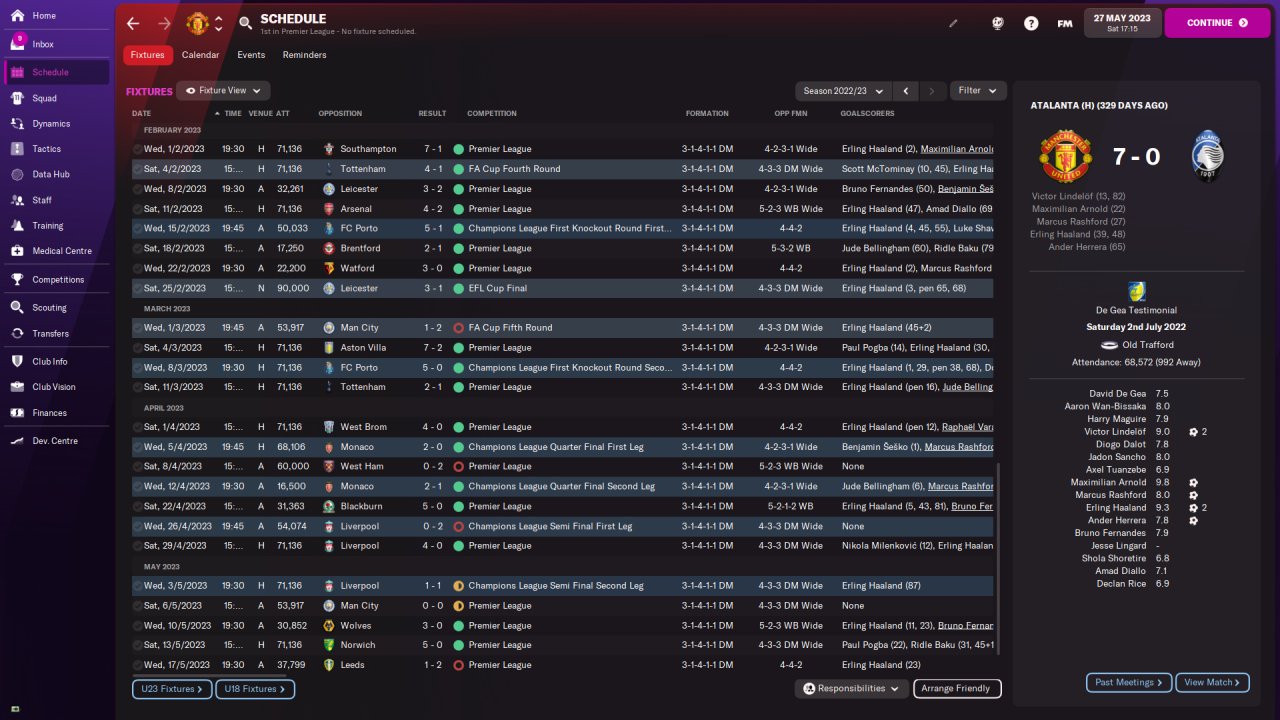This screenshot has height=720, width=1280.
Task: Click the pencil edit icon in header
Action: point(953,23)
